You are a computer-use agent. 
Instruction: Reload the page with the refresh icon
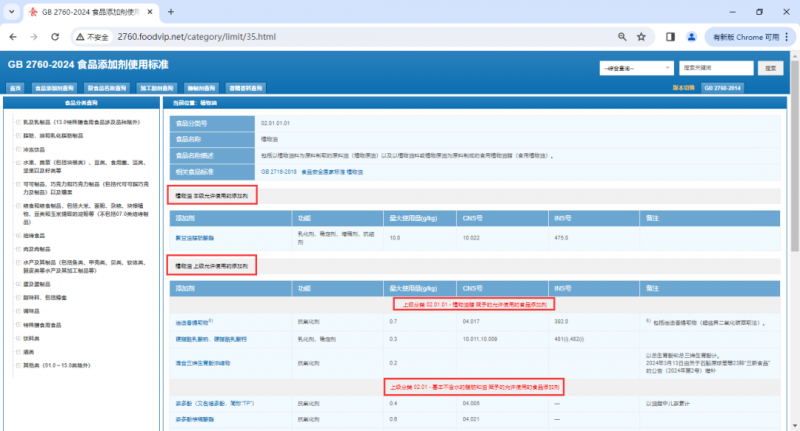[x=58, y=36]
